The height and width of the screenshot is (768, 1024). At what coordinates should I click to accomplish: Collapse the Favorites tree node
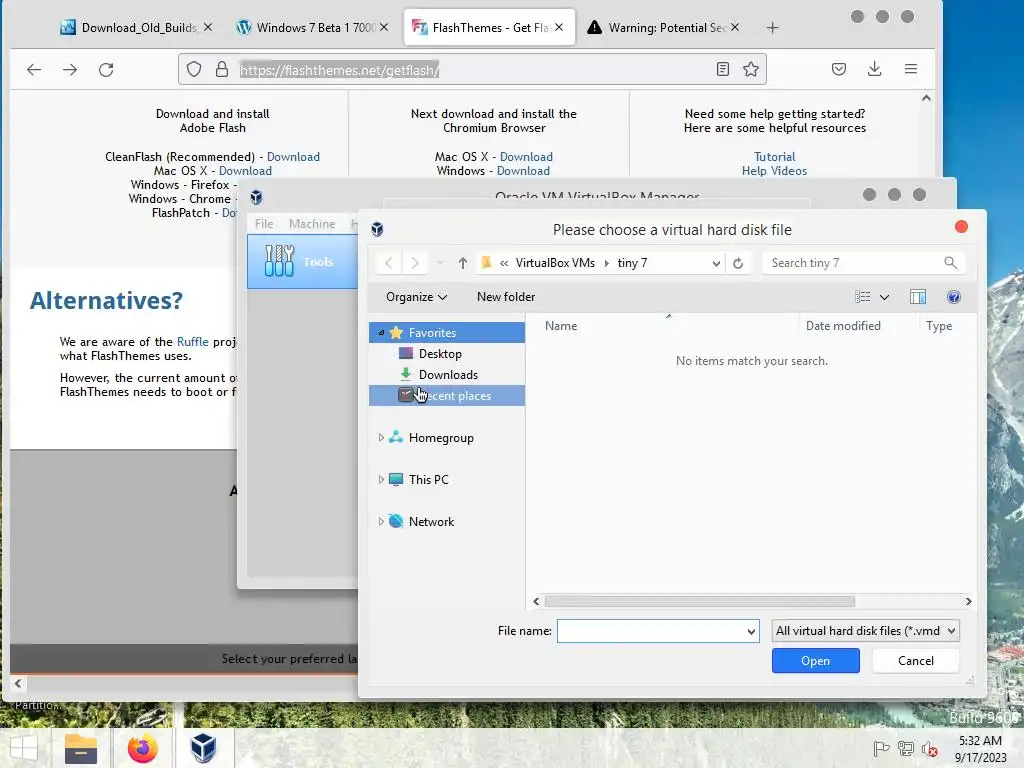click(x=381, y=332)
